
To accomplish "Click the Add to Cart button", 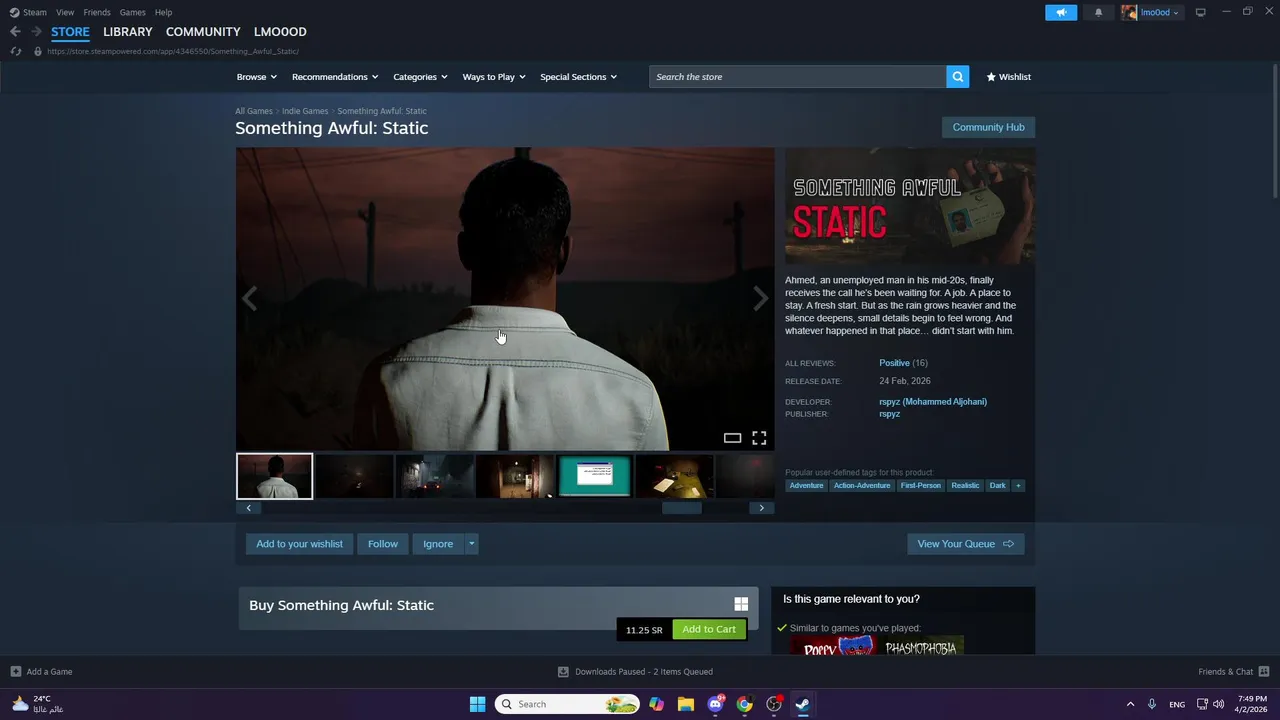I will click(x=709, y=629).
